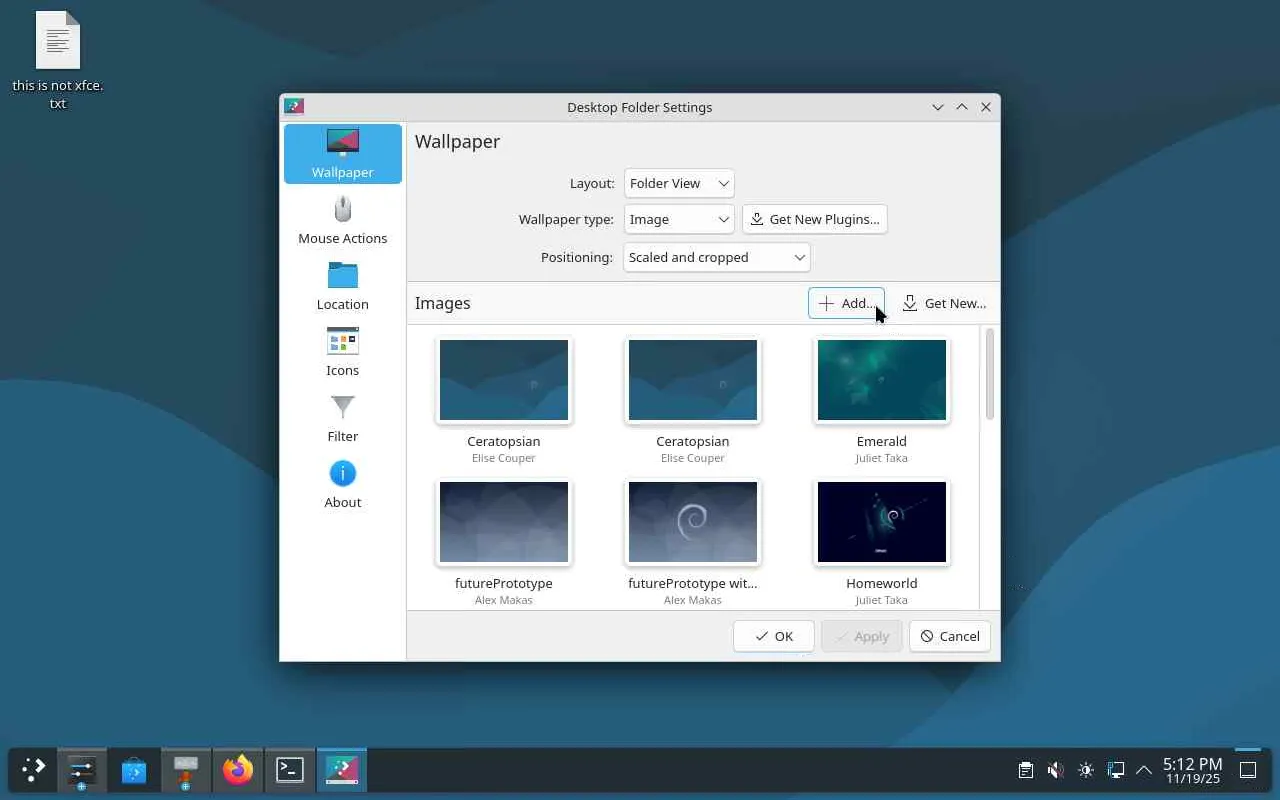This screenshot has width=1280, height=800.
Task: Click the wallpaper list vertical scrollbar
Action: tap(989, 374)
